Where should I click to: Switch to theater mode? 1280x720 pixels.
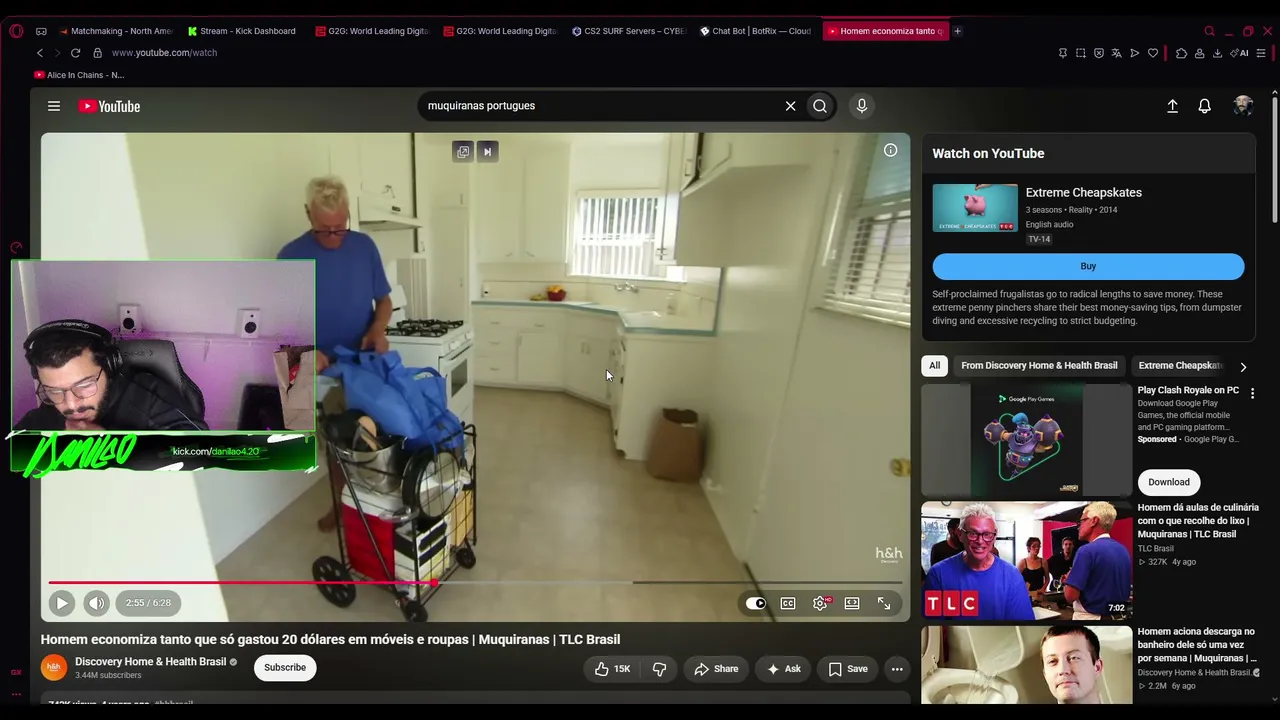pos(852,603)
